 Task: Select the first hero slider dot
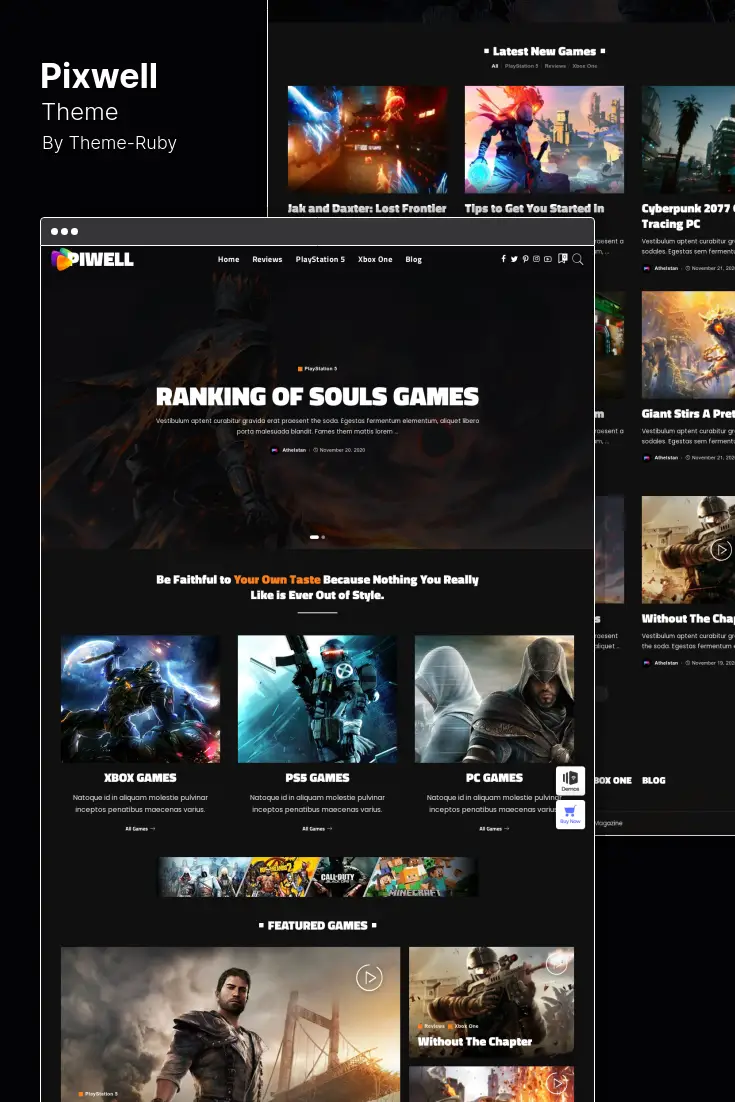(x=314, y=537)
